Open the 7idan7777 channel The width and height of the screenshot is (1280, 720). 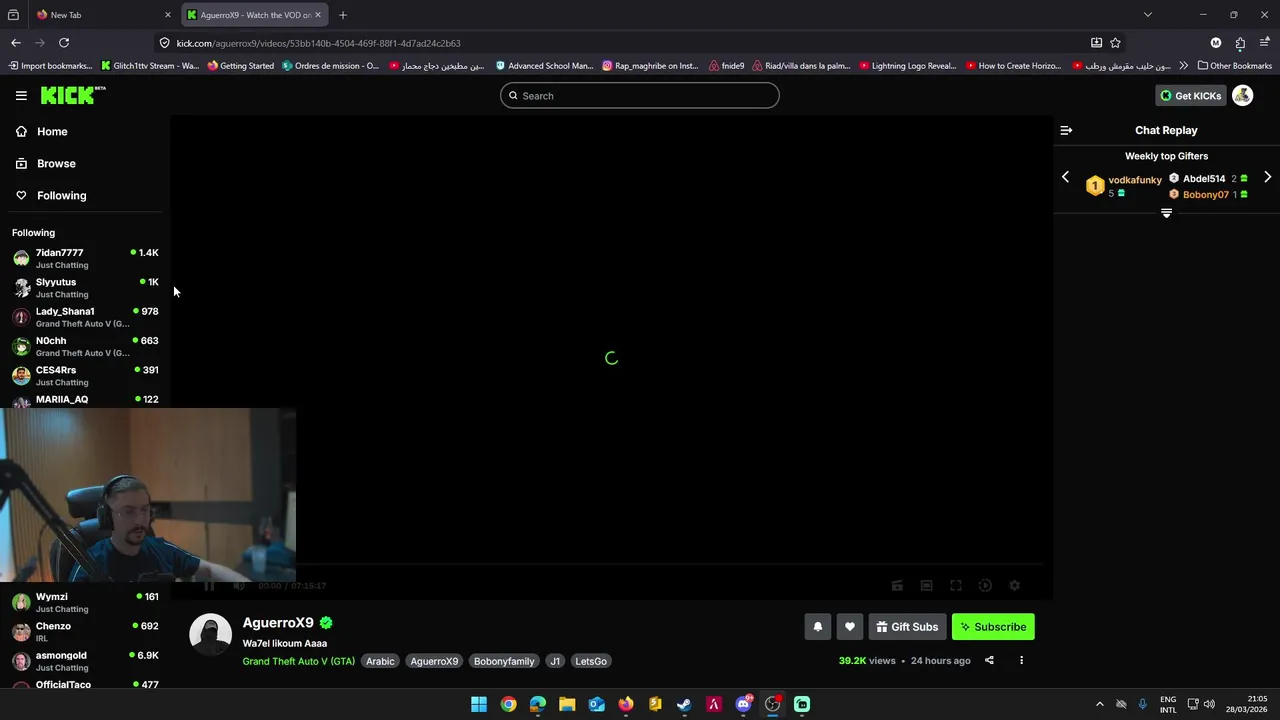pyautogui.click(x=85, y=258)
